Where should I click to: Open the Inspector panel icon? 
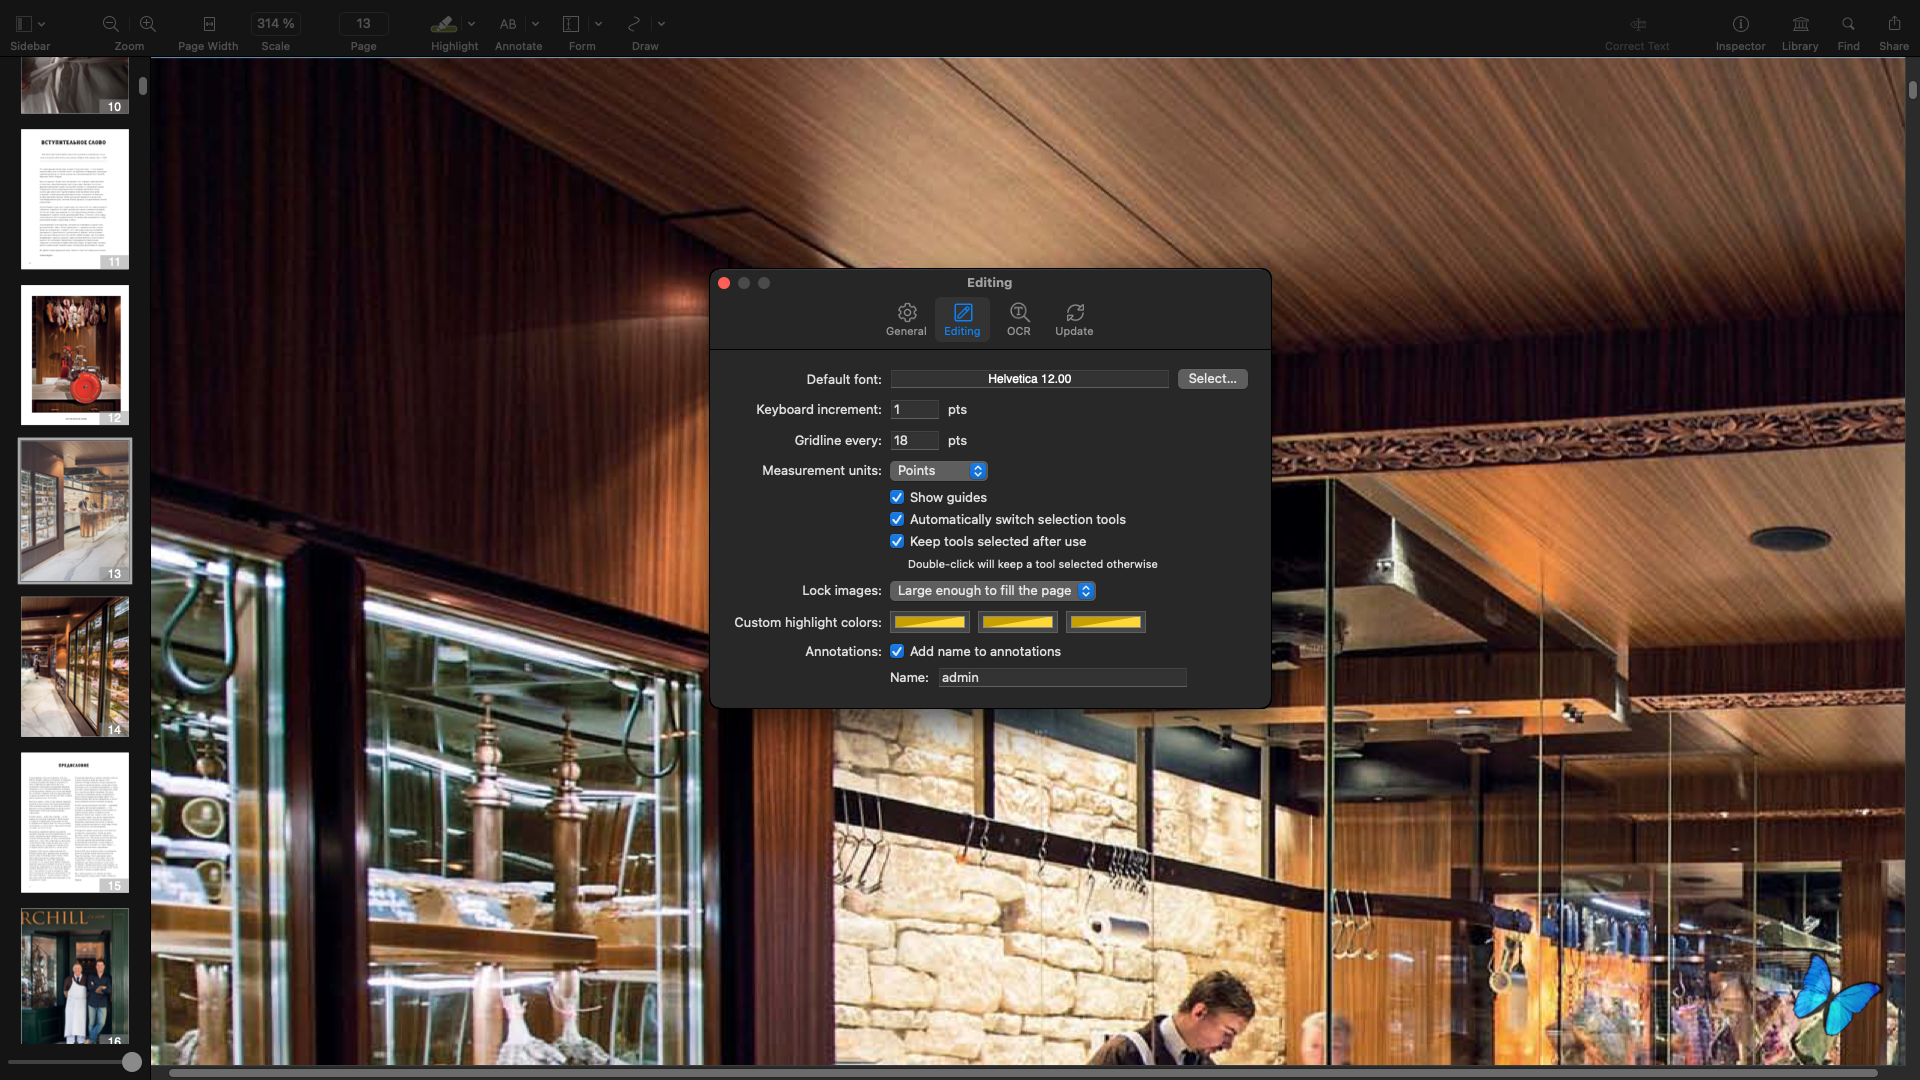click(1740, 24)
